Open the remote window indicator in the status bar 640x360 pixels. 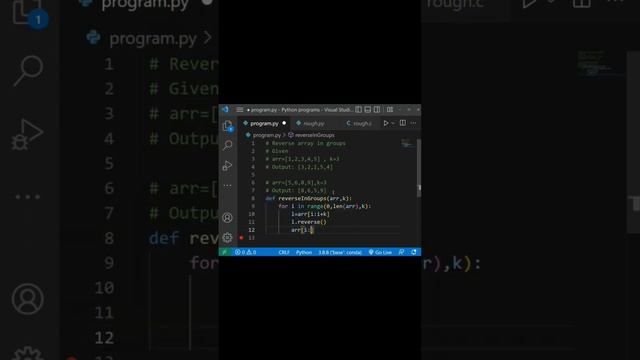coord(224,252)
